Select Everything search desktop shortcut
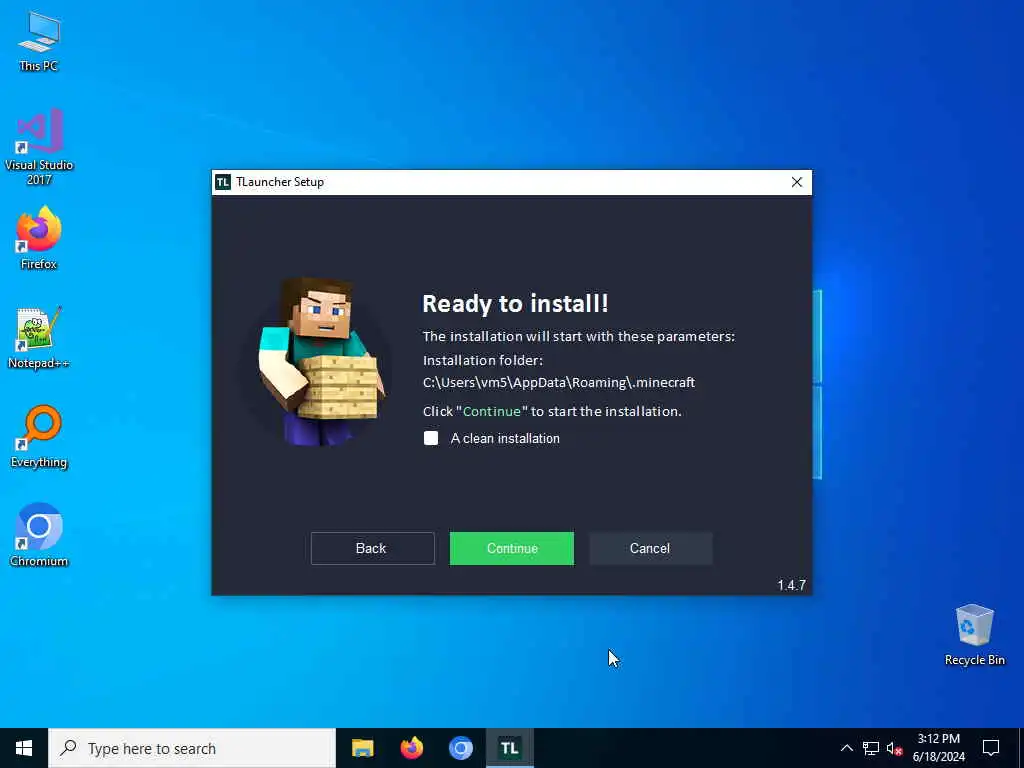The image size is (1024, 768). point(39,437)
